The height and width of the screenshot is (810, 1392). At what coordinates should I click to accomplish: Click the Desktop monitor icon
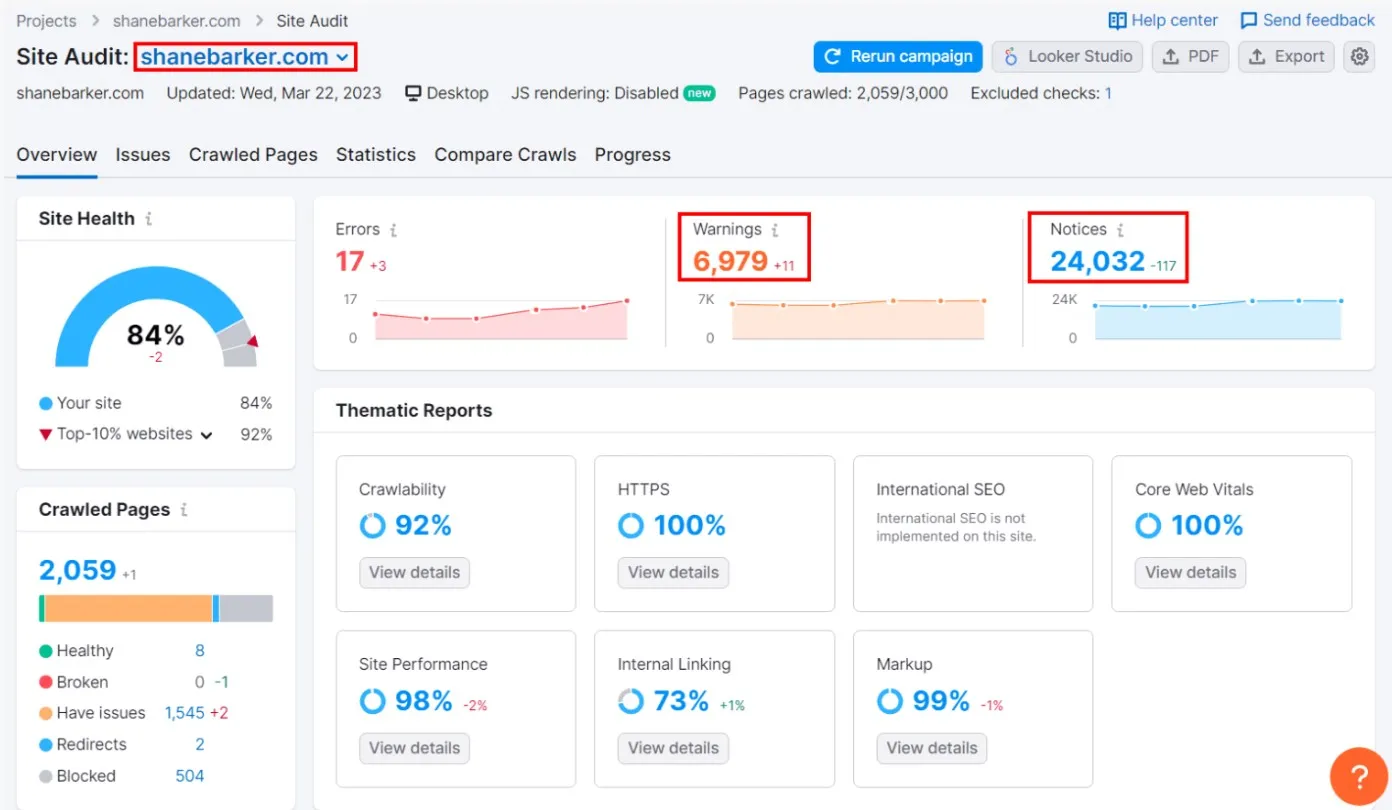click(x=413, y=93)
